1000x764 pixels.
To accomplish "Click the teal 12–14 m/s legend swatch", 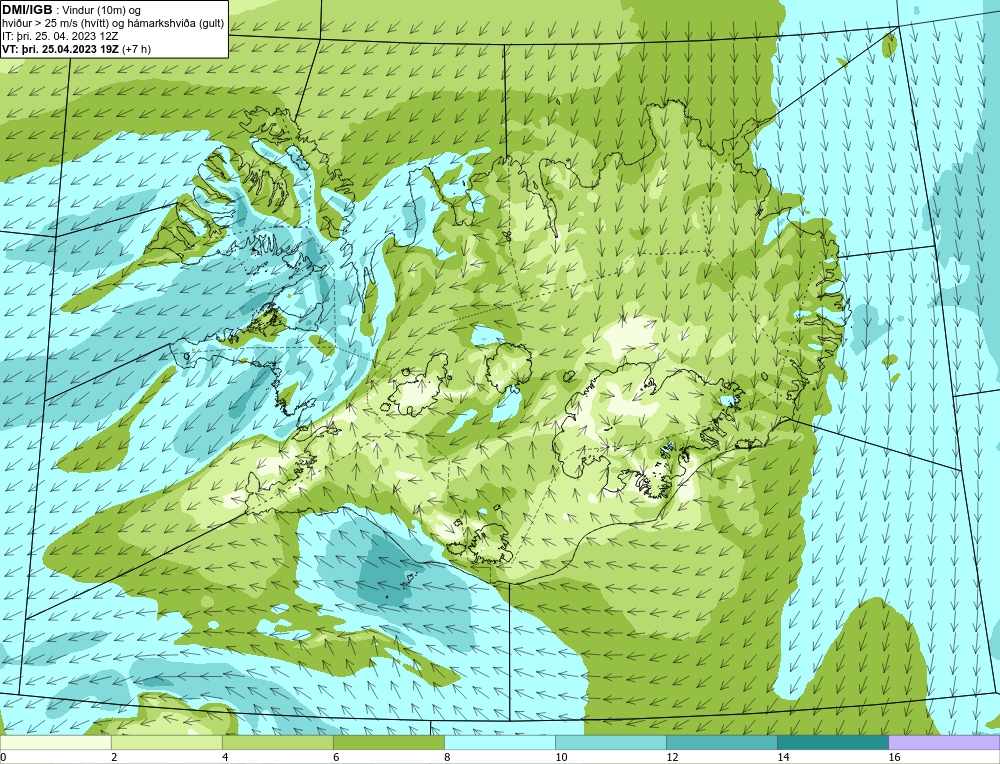I will [722, 742].
